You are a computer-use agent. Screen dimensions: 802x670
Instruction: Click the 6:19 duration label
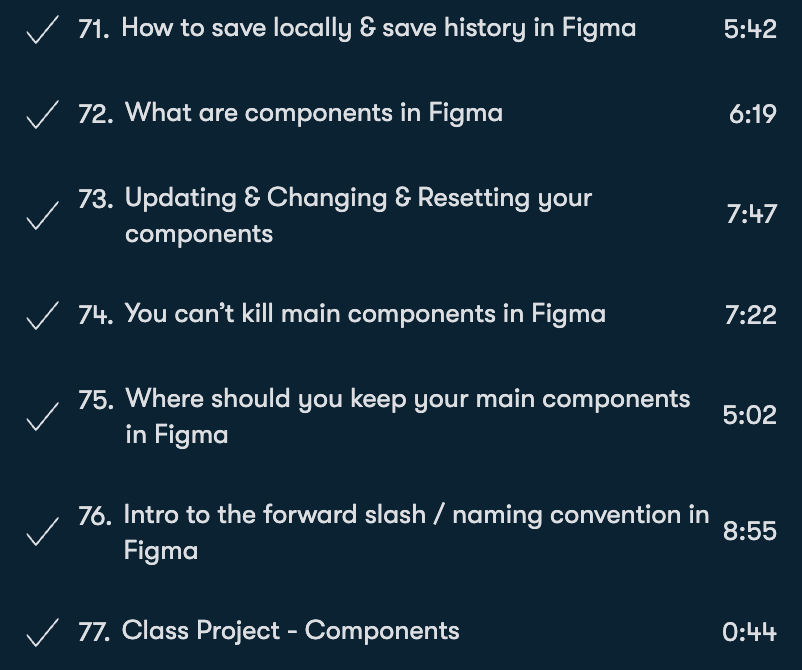[752, 114]
